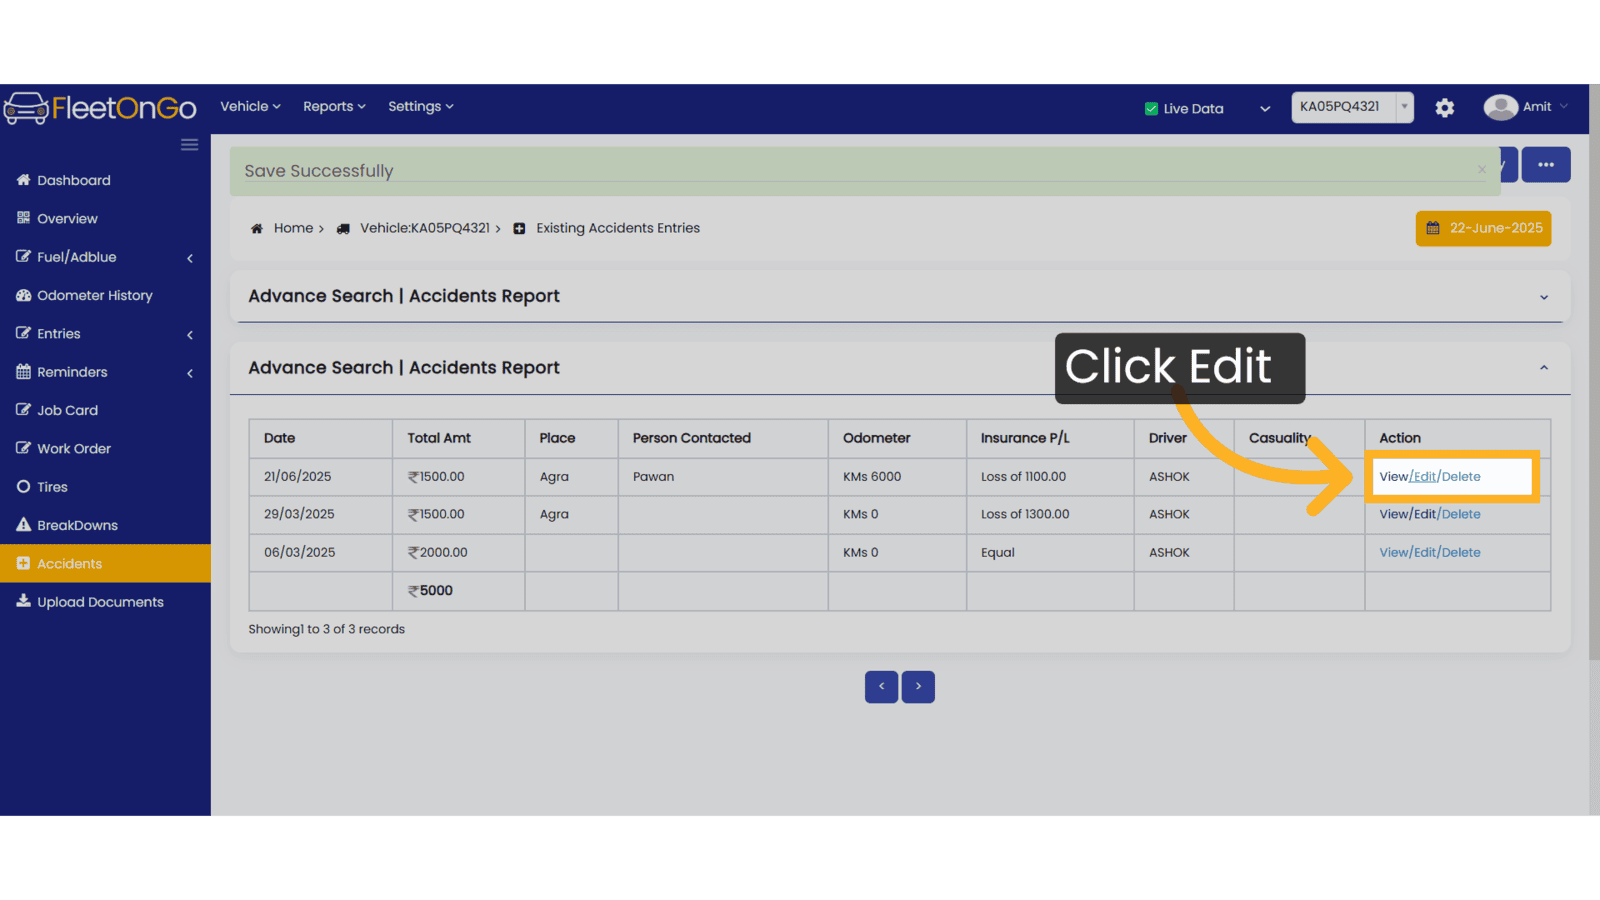Open the KA05PQ4321 vehicle selector
Viewport: 1600px width, 900px height.
click(x=1352, y=107)
